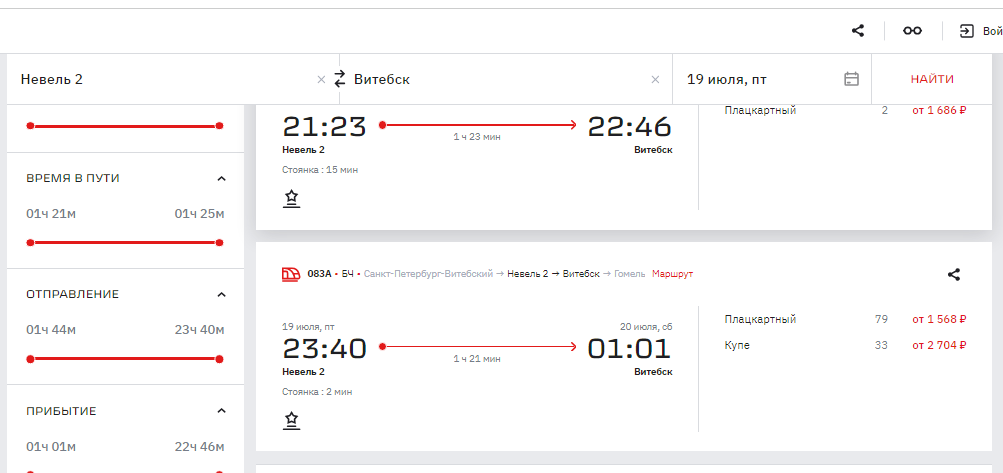This screenshot has height=473, width=1003.
Task: Click the login door icon
Action: click(x=967, y=31)
